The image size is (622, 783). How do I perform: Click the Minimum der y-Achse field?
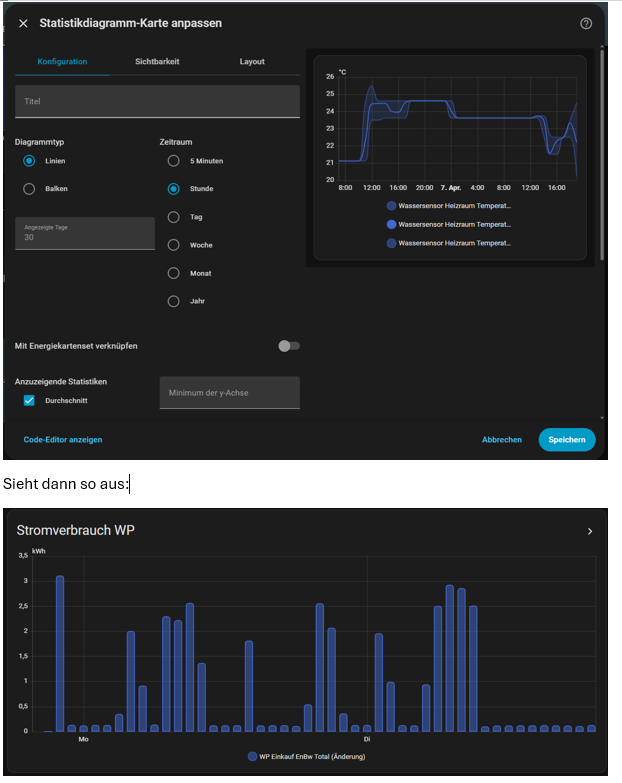coord(229,393)
